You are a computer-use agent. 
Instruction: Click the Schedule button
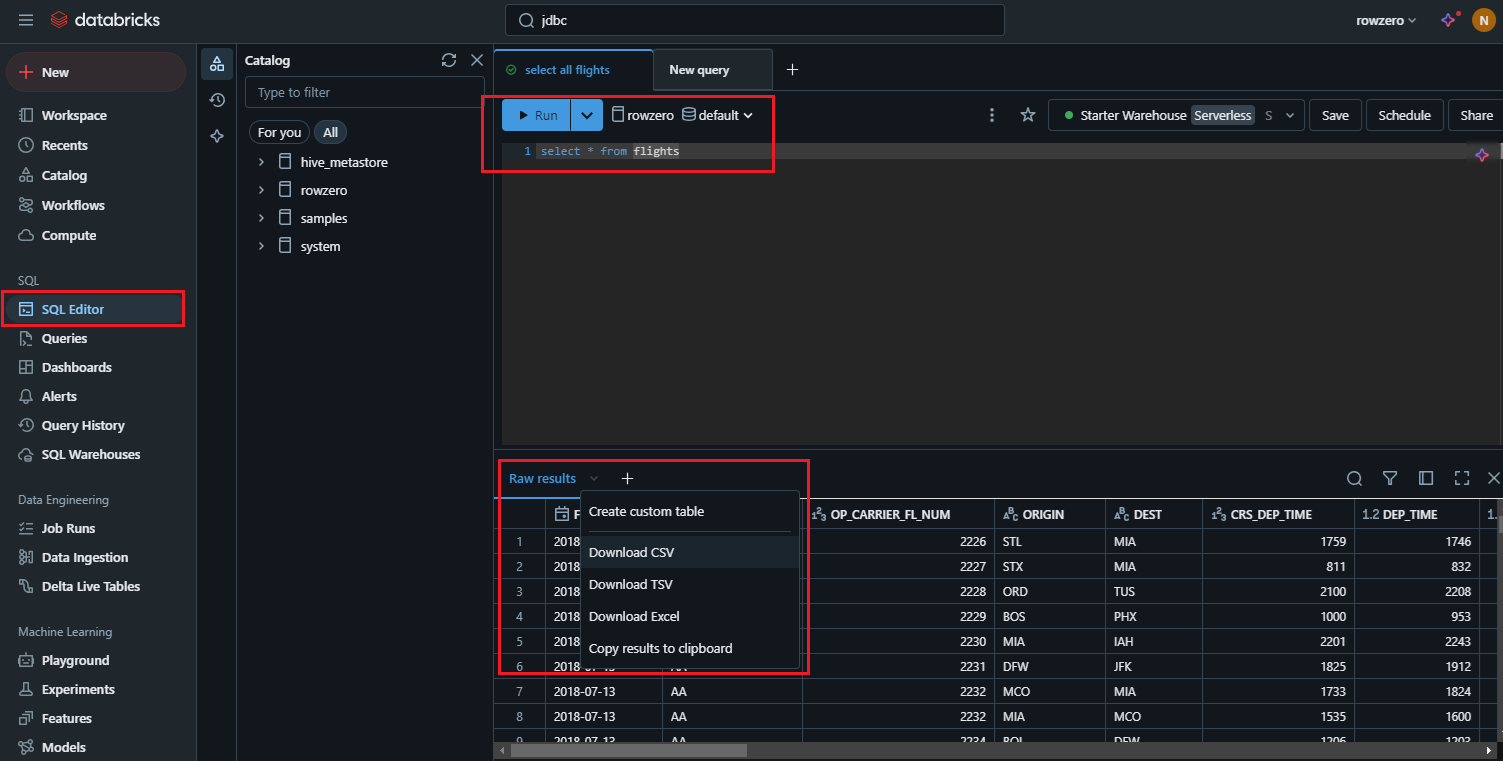click(1404, 114)
